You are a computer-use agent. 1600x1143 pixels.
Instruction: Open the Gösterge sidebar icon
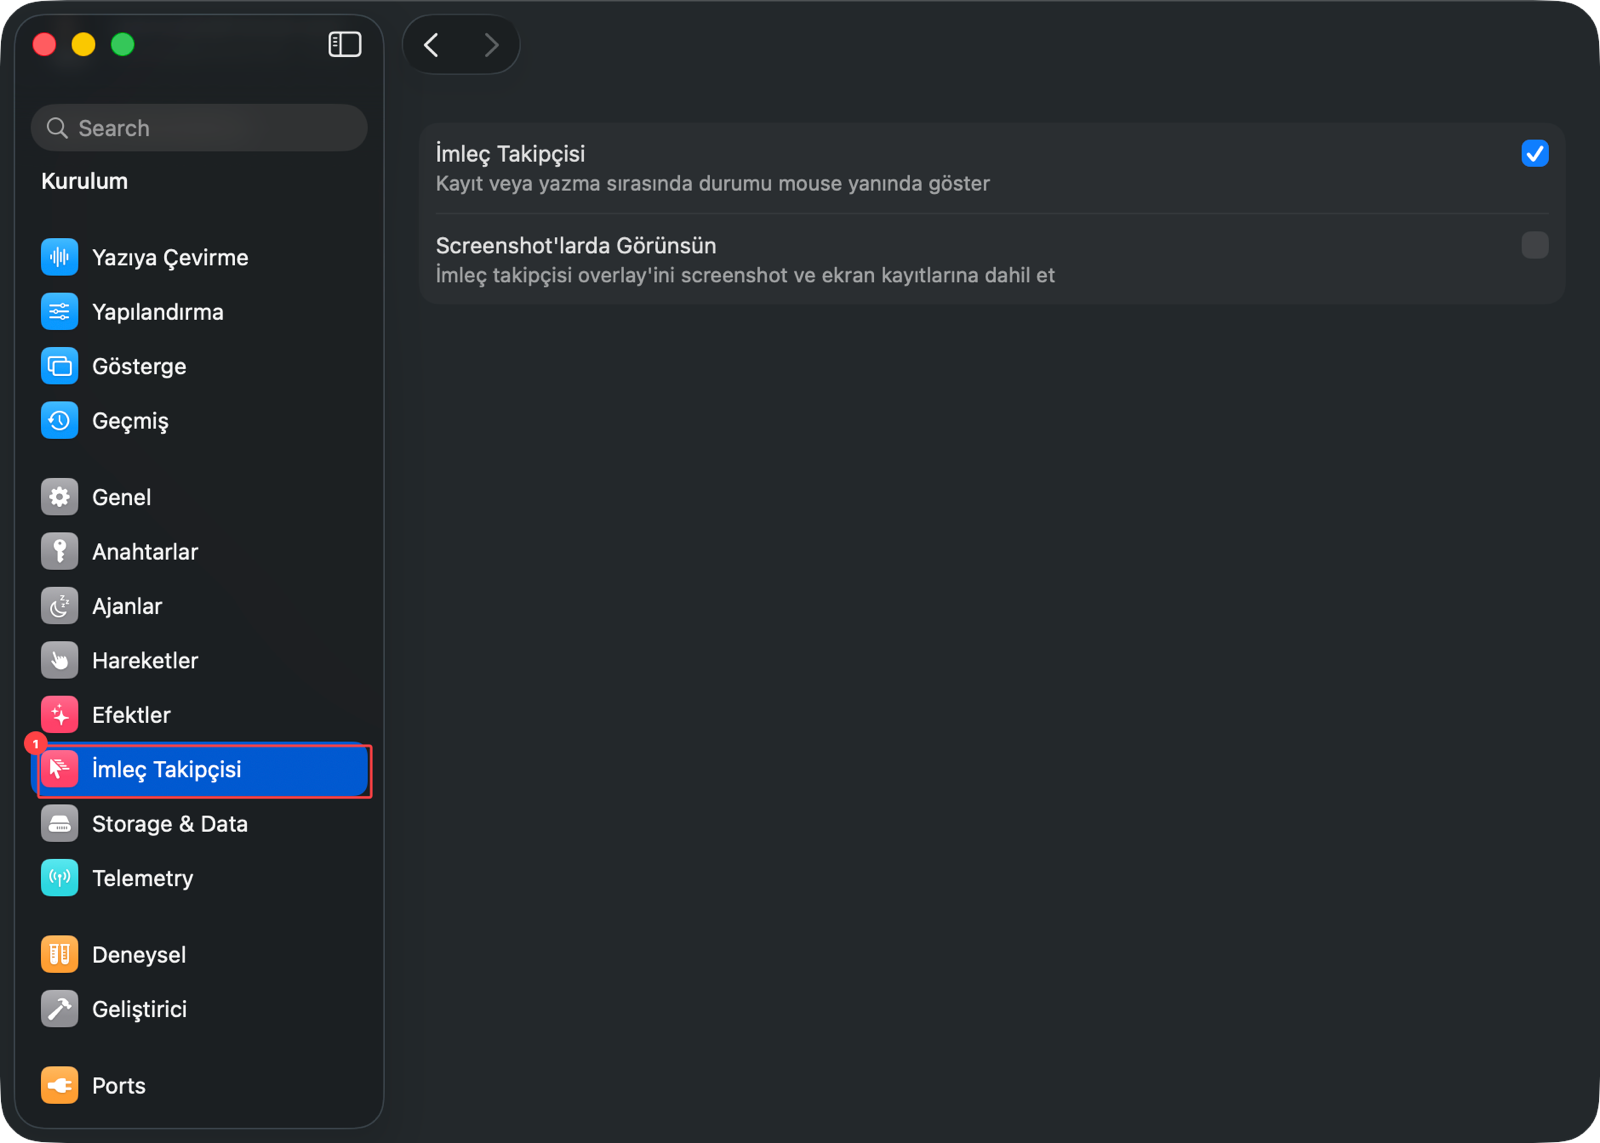tap(60, 366)
